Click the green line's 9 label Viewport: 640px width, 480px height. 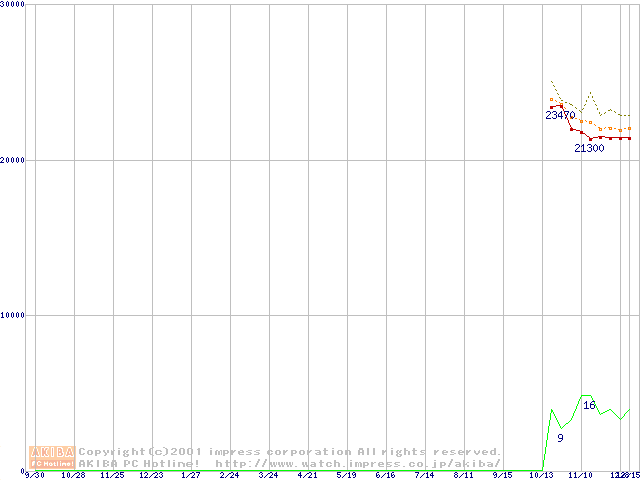pyautogui.click(x=560, y=438)
